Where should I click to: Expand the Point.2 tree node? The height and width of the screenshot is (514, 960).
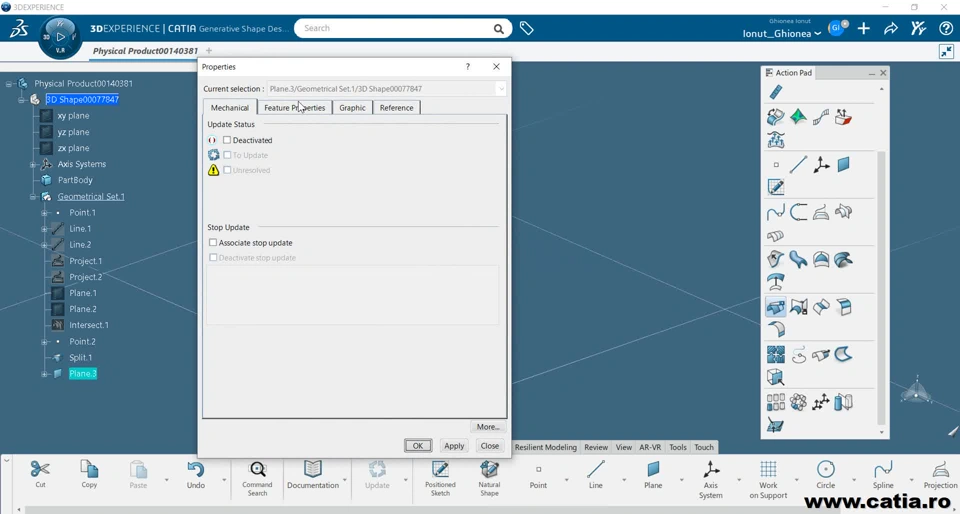click(x=44, y=341)
